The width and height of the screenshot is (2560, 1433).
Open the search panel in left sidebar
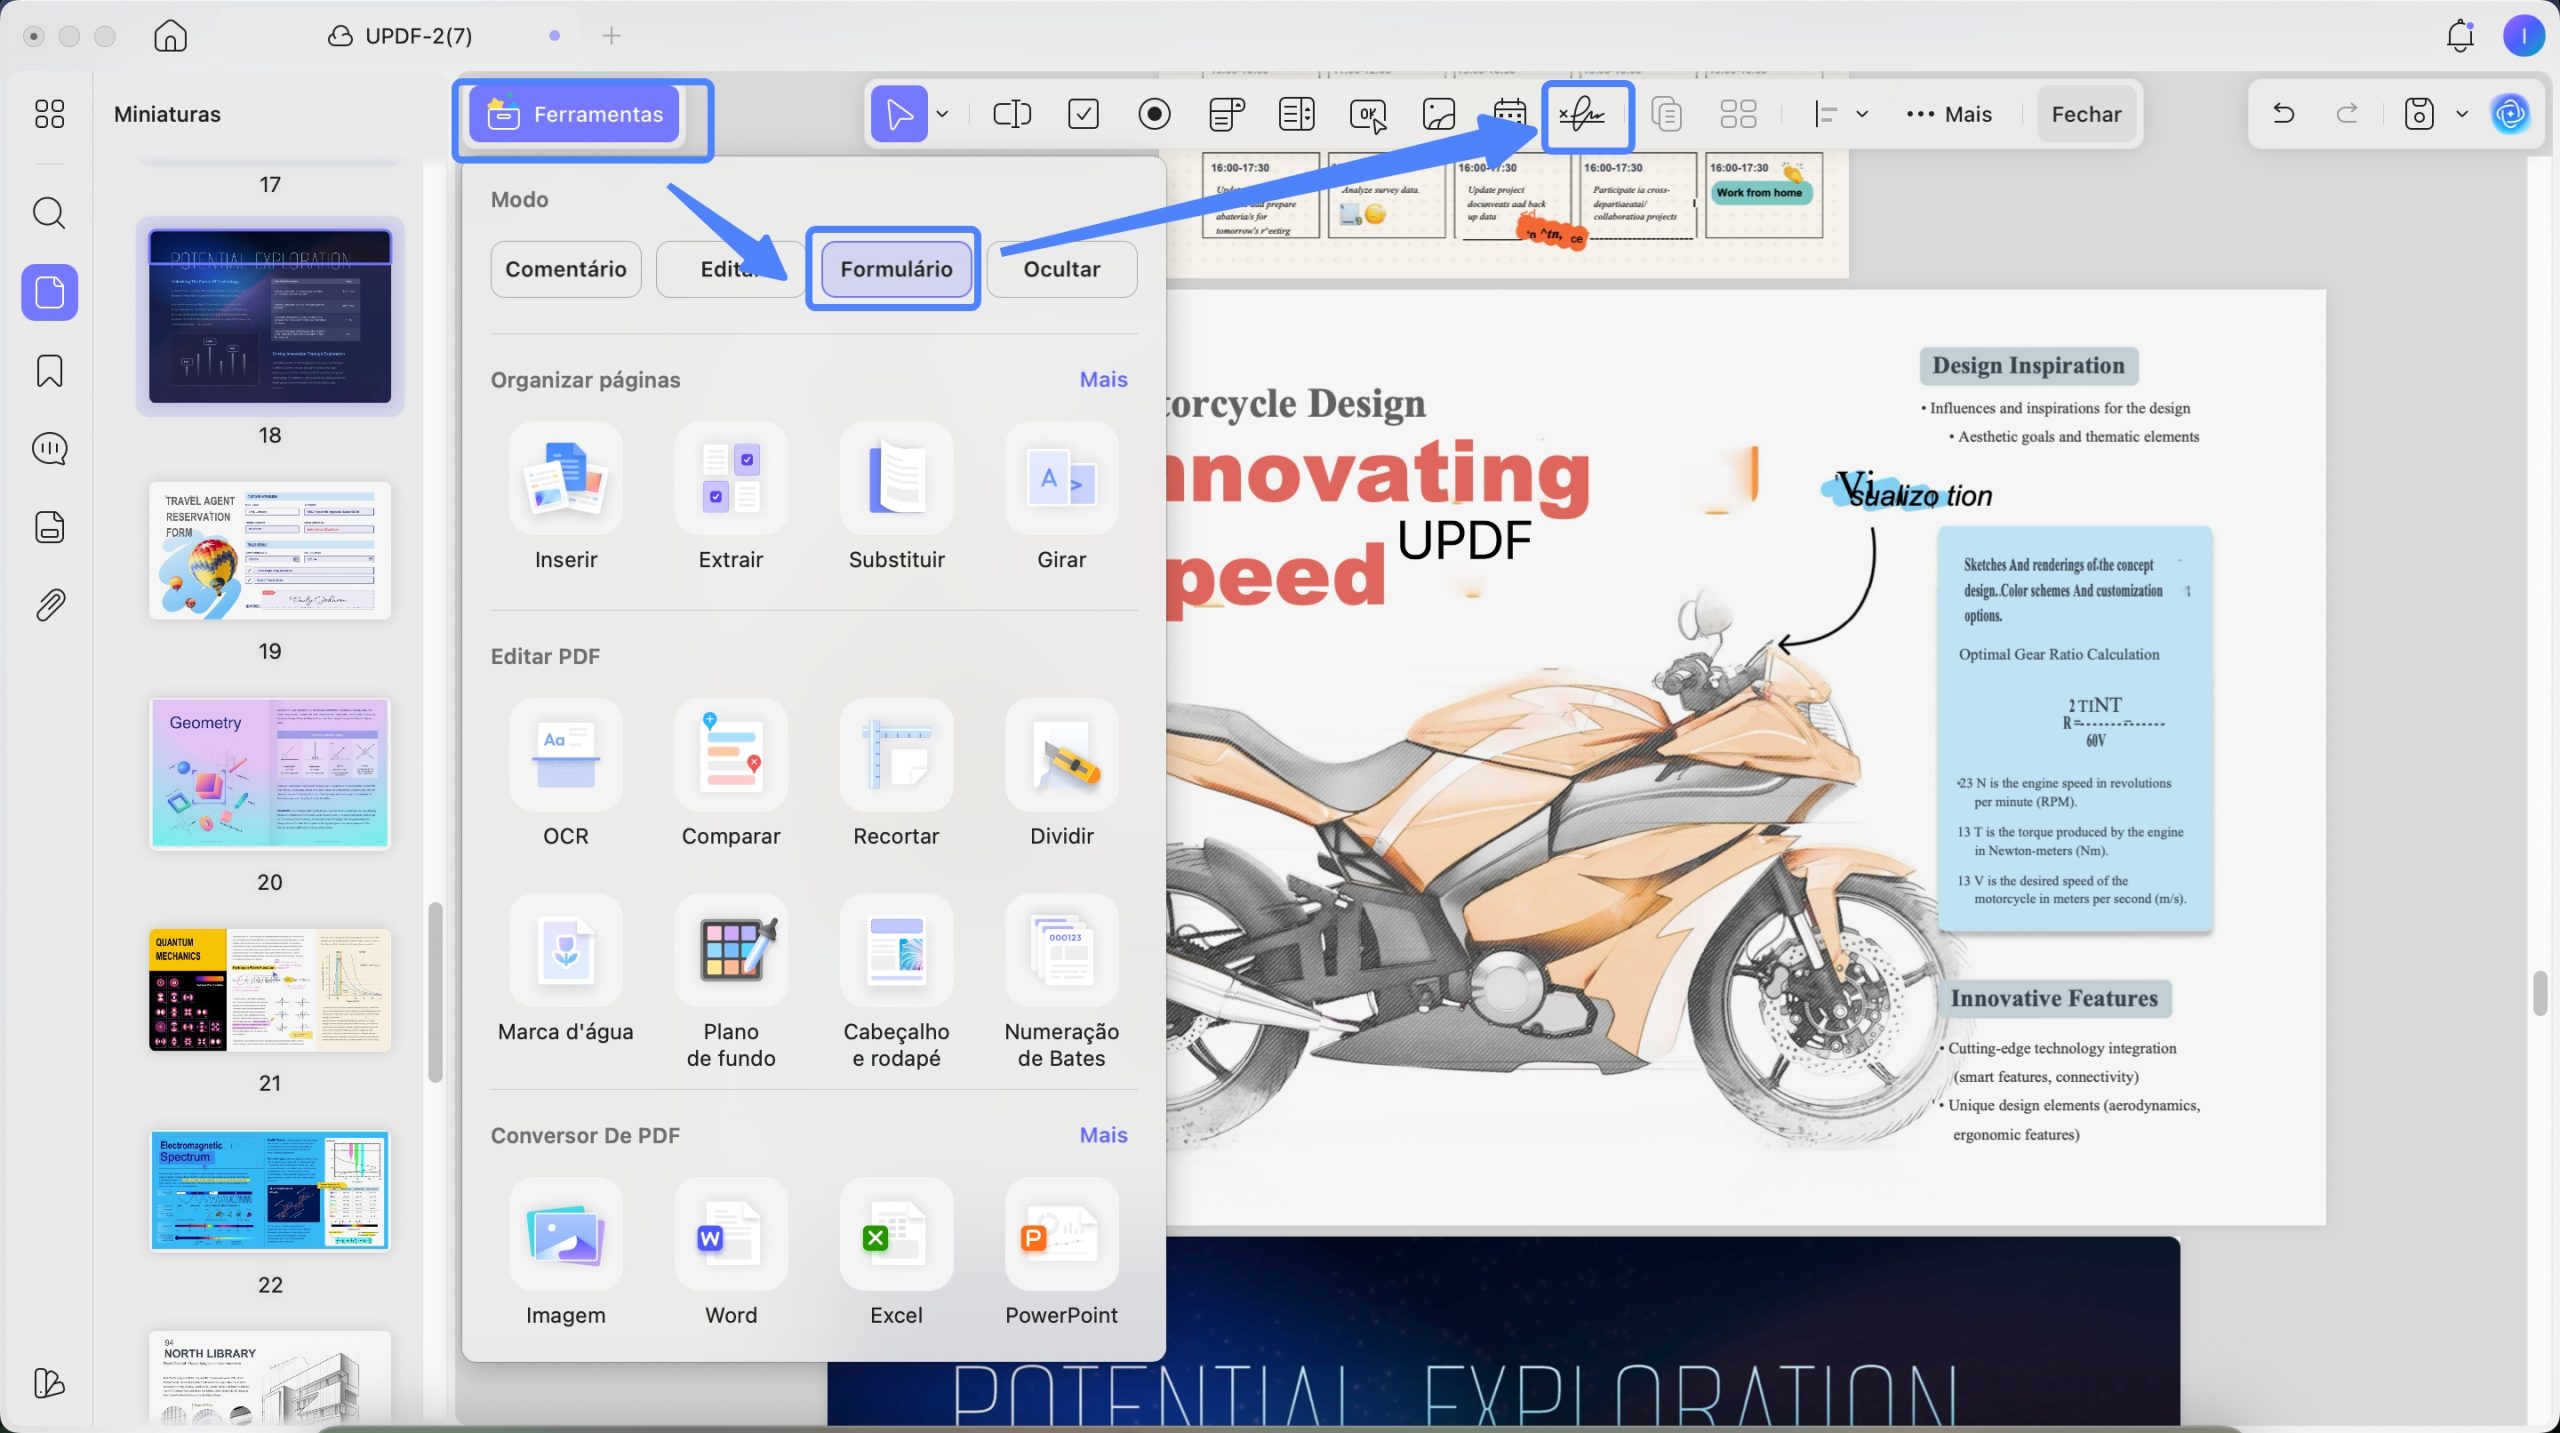pyautogui.click(x=49, y=213)
